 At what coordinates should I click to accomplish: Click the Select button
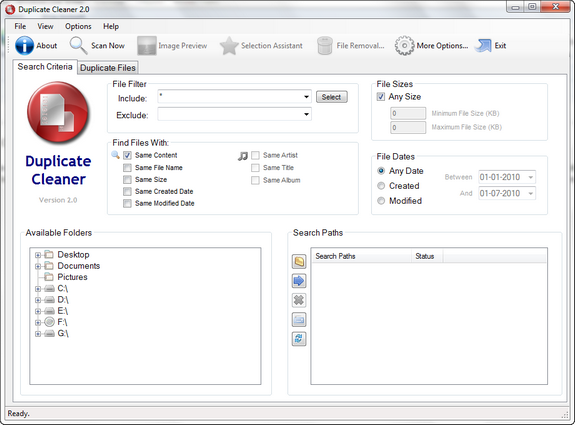[332, 97]
